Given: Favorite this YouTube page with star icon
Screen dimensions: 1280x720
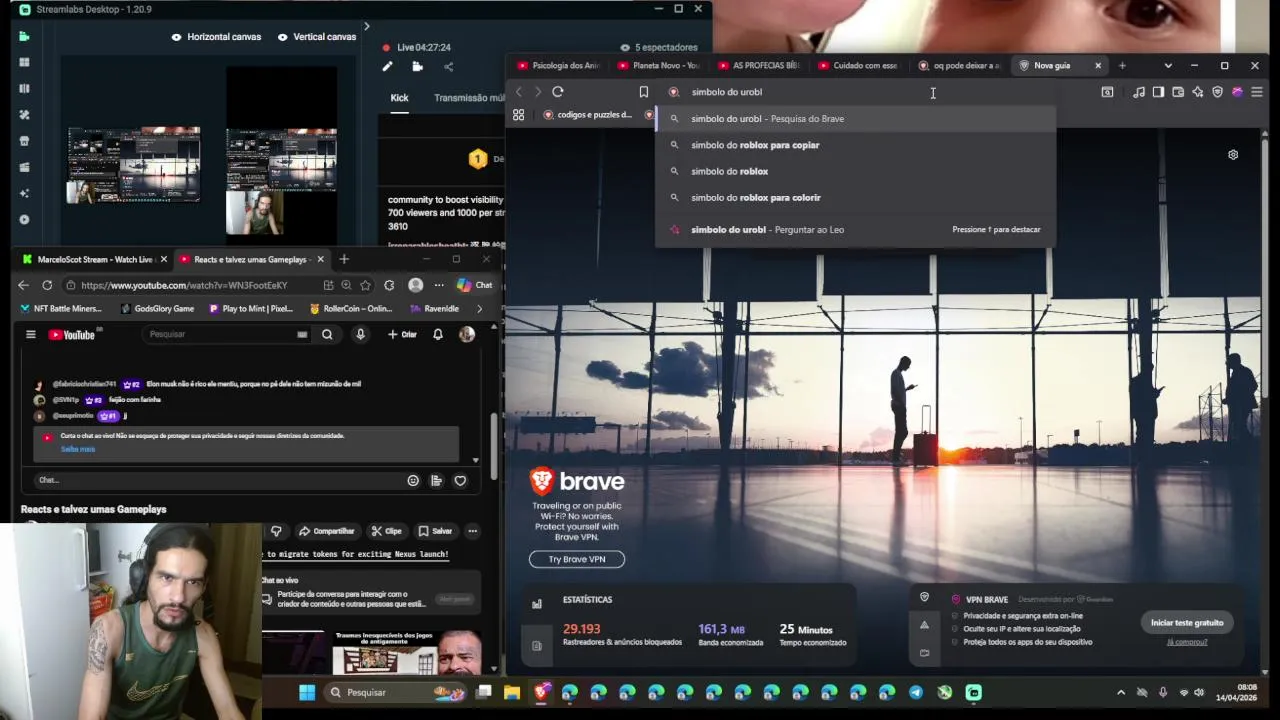Looking at the screenshot, I should point(366,285).
